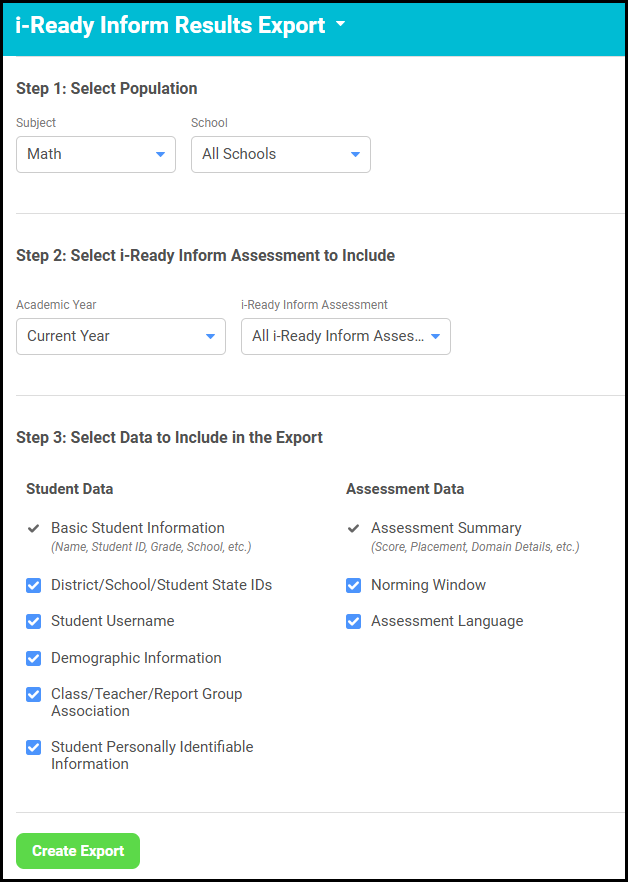
Task: Open the Subject dropdown showing Math
Action: pyautogui.click(x=96, y=154)
